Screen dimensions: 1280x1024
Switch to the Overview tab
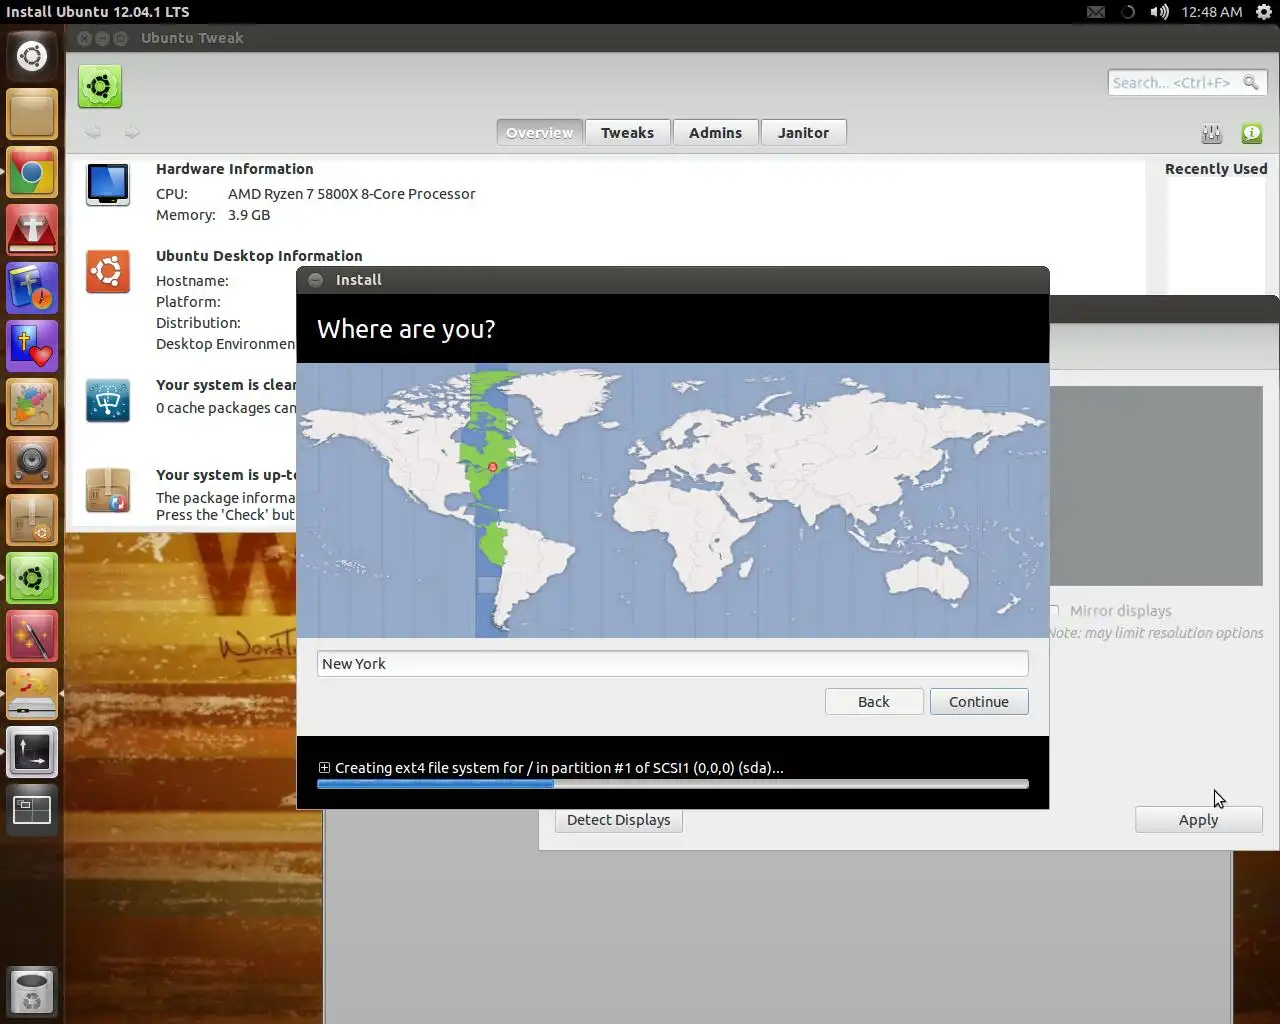point(540,132)
